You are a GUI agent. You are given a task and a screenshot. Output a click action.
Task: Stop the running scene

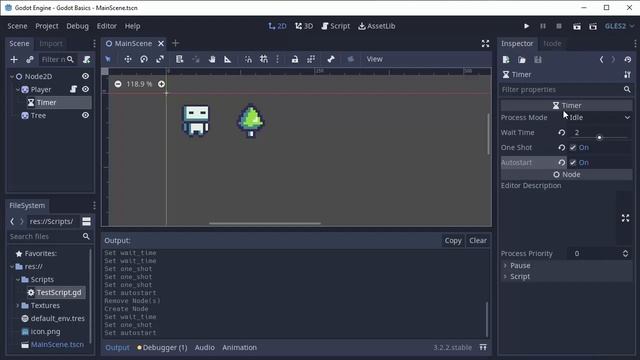(x=559, y=26)
